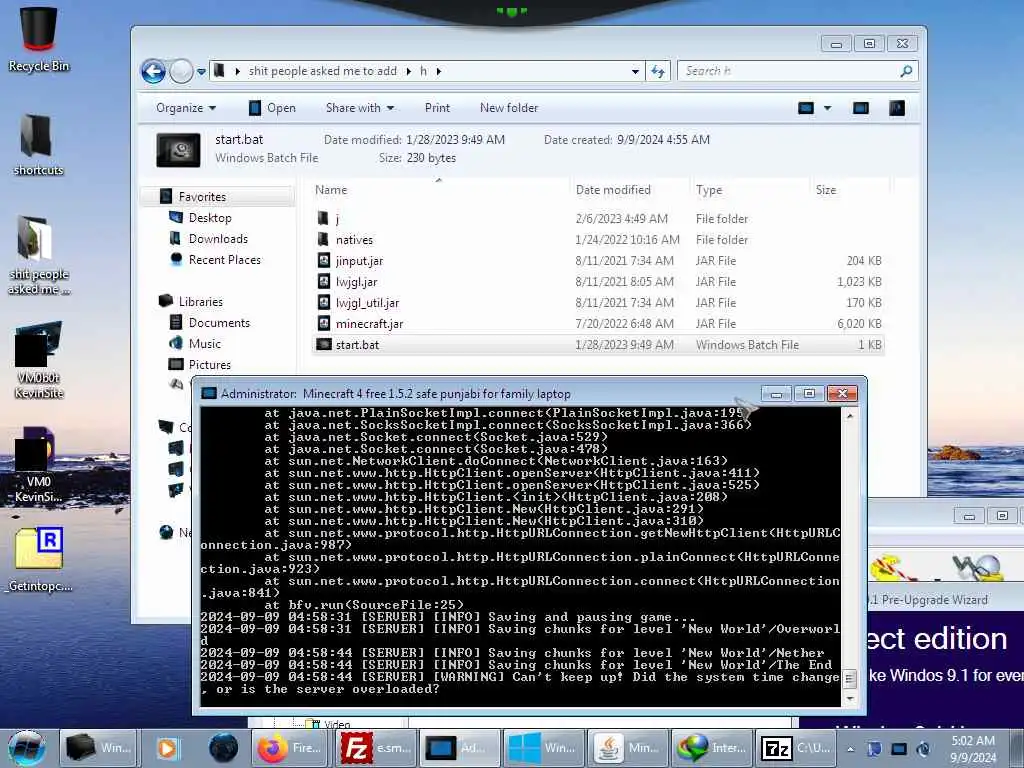Open the Recycle Bin desktop icon
The width and height of the screenshot is (1024, 768).
click(39, 39)
